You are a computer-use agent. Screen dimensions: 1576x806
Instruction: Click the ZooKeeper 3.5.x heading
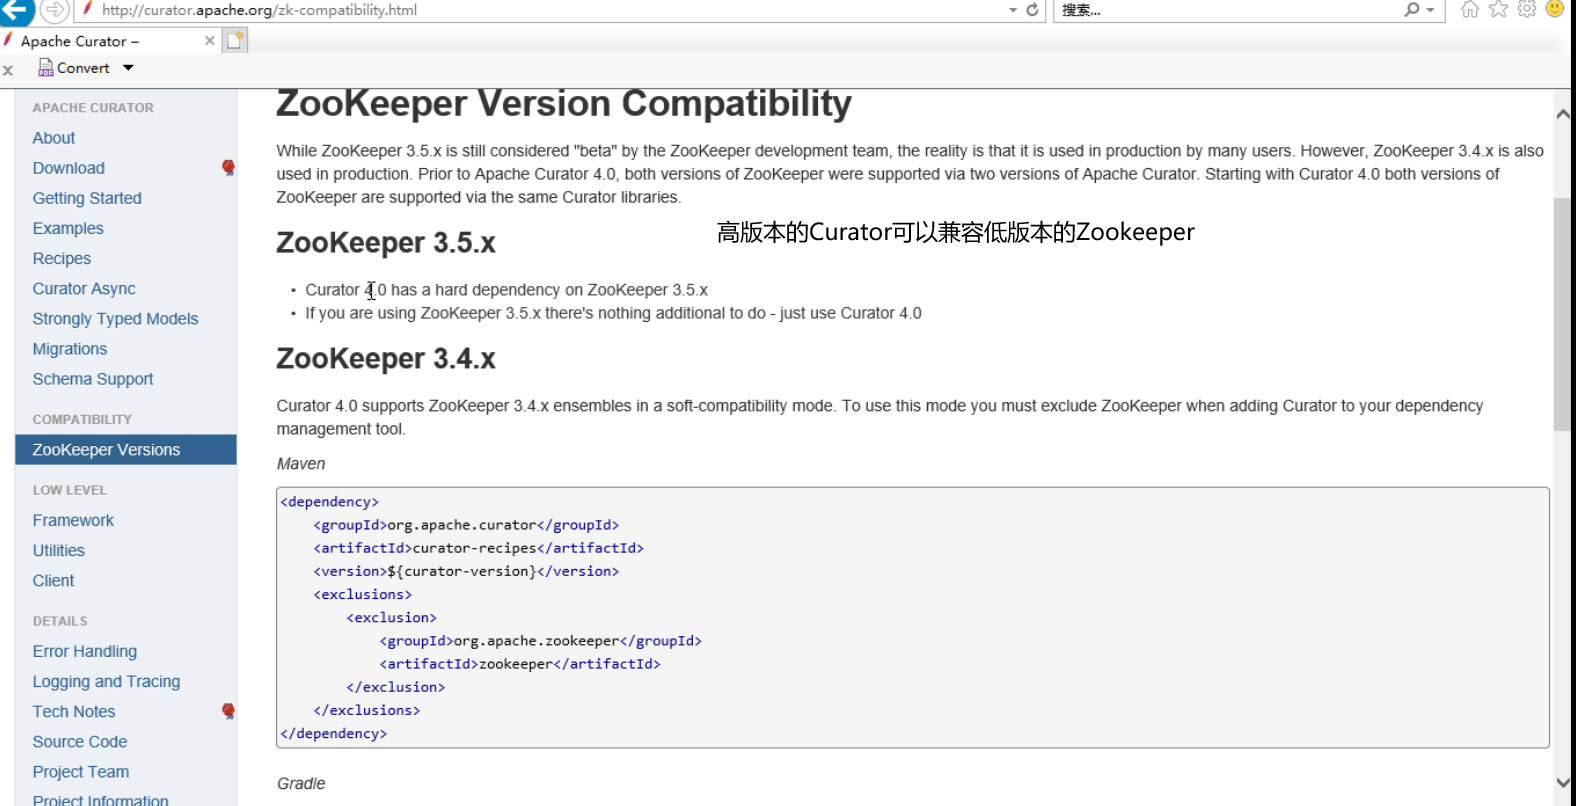(x=386, y=243)
